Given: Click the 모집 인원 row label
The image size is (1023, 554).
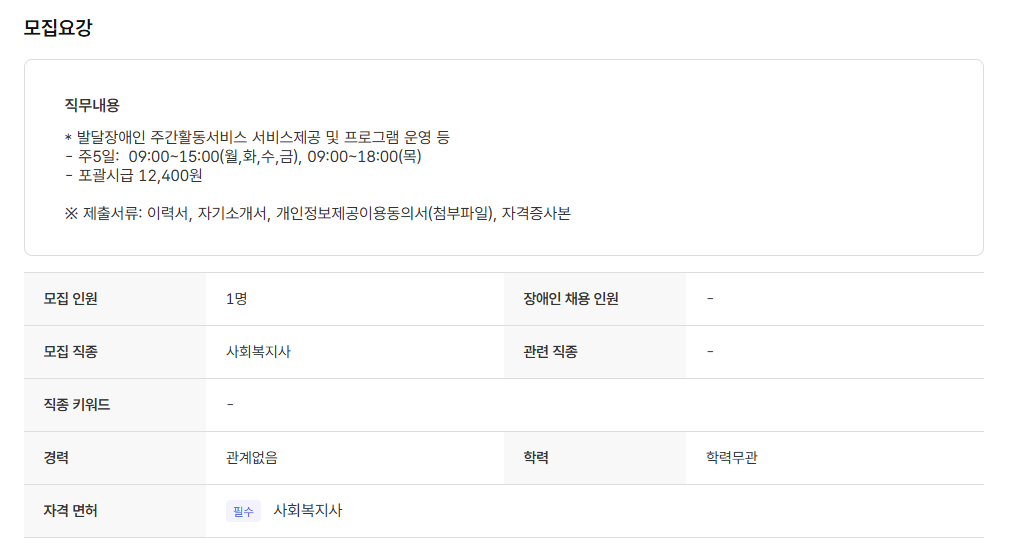Looking at the screenshot, I should [x=71, y=299].
